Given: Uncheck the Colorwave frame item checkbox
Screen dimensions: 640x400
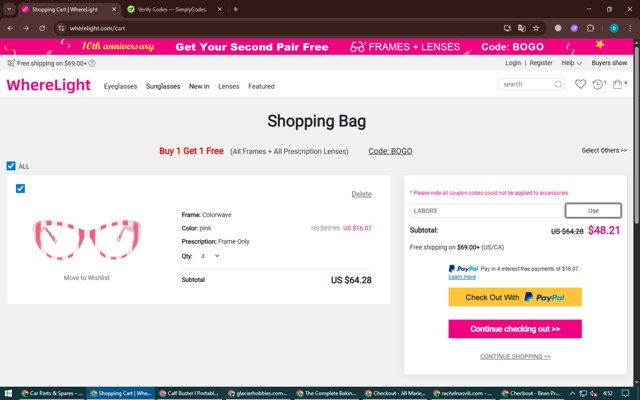Looking at the screenshot, I should [x=20, y=188].
